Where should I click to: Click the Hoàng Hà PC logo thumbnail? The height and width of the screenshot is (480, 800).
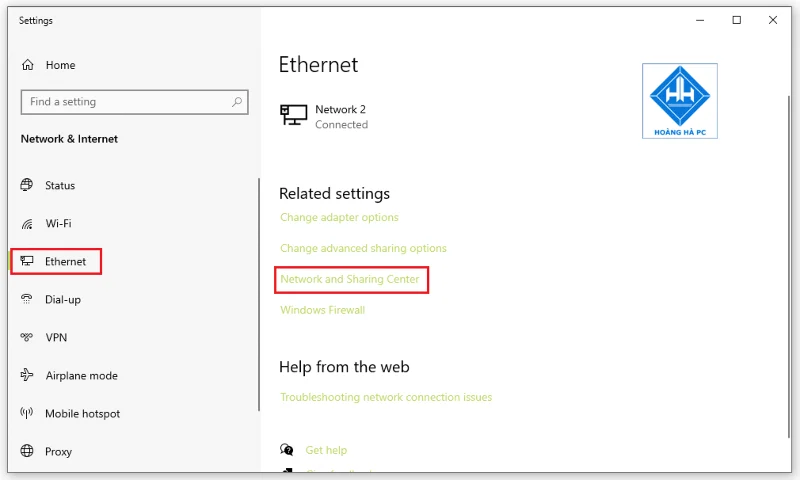(x=680, y=101)
